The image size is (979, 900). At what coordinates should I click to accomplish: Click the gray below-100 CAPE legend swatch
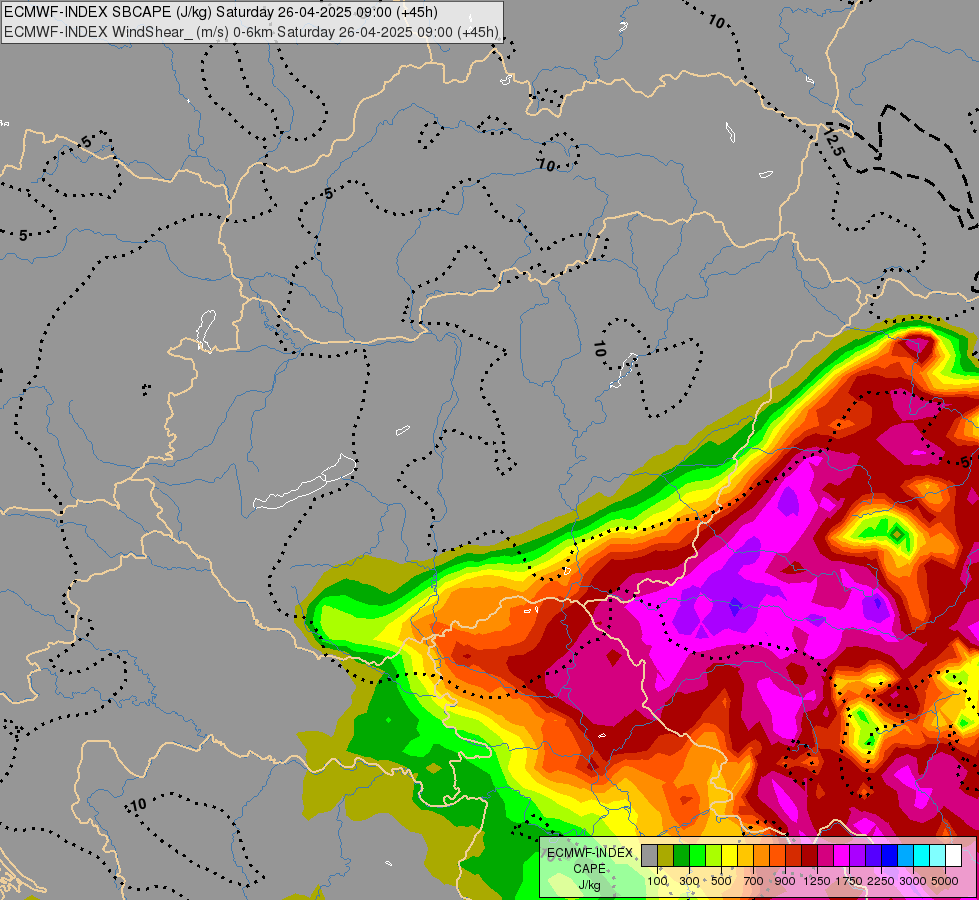tap(649, 856)
